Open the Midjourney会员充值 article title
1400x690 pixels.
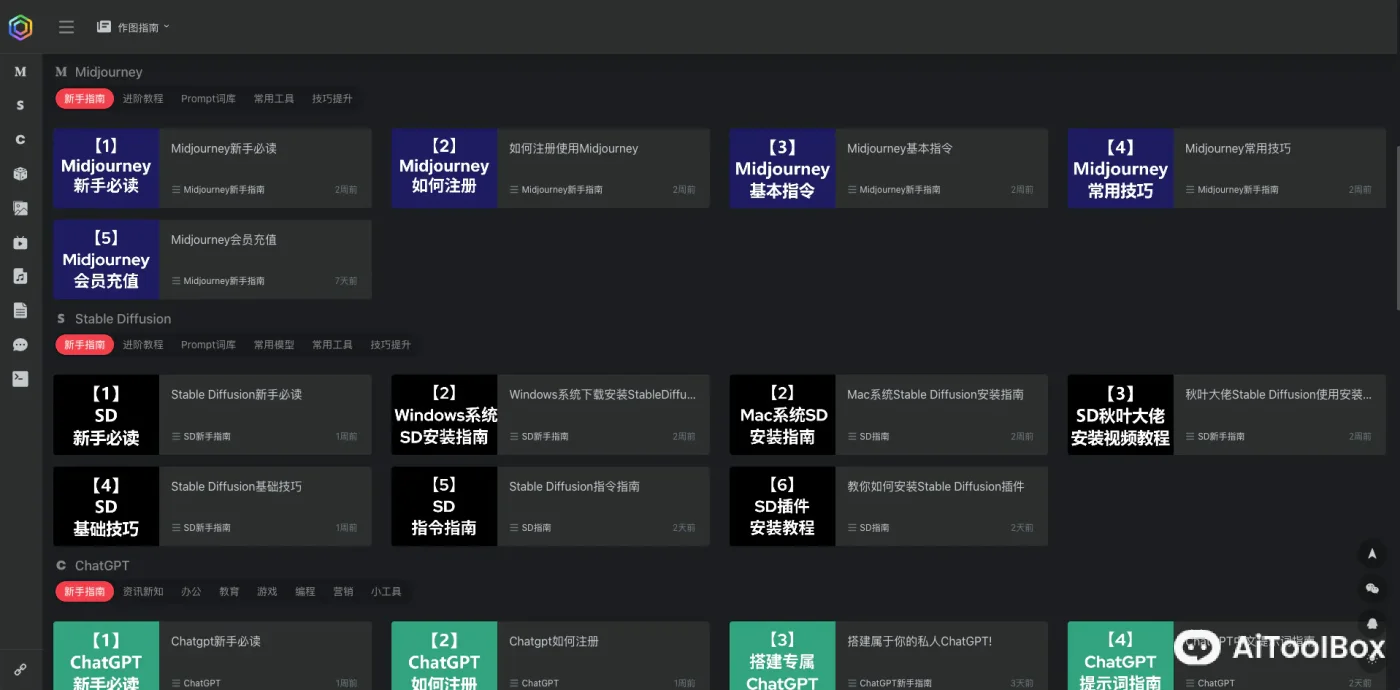tap(224, 240)
